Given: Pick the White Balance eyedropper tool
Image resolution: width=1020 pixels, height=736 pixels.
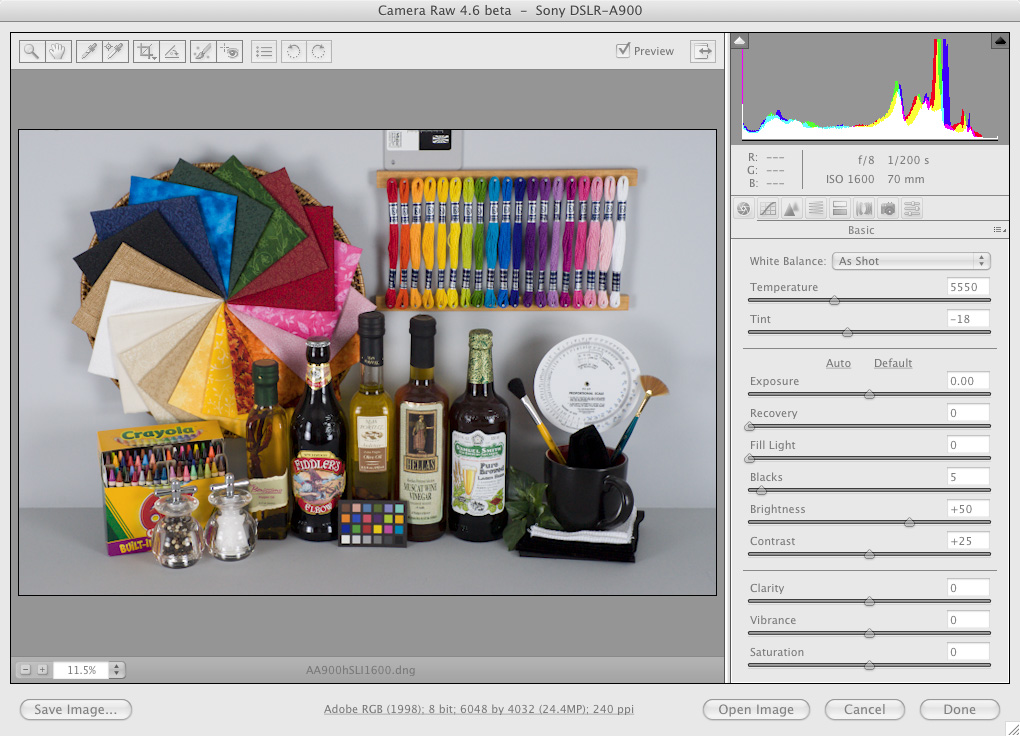Looking at the screenshot, I should [89, 52].
